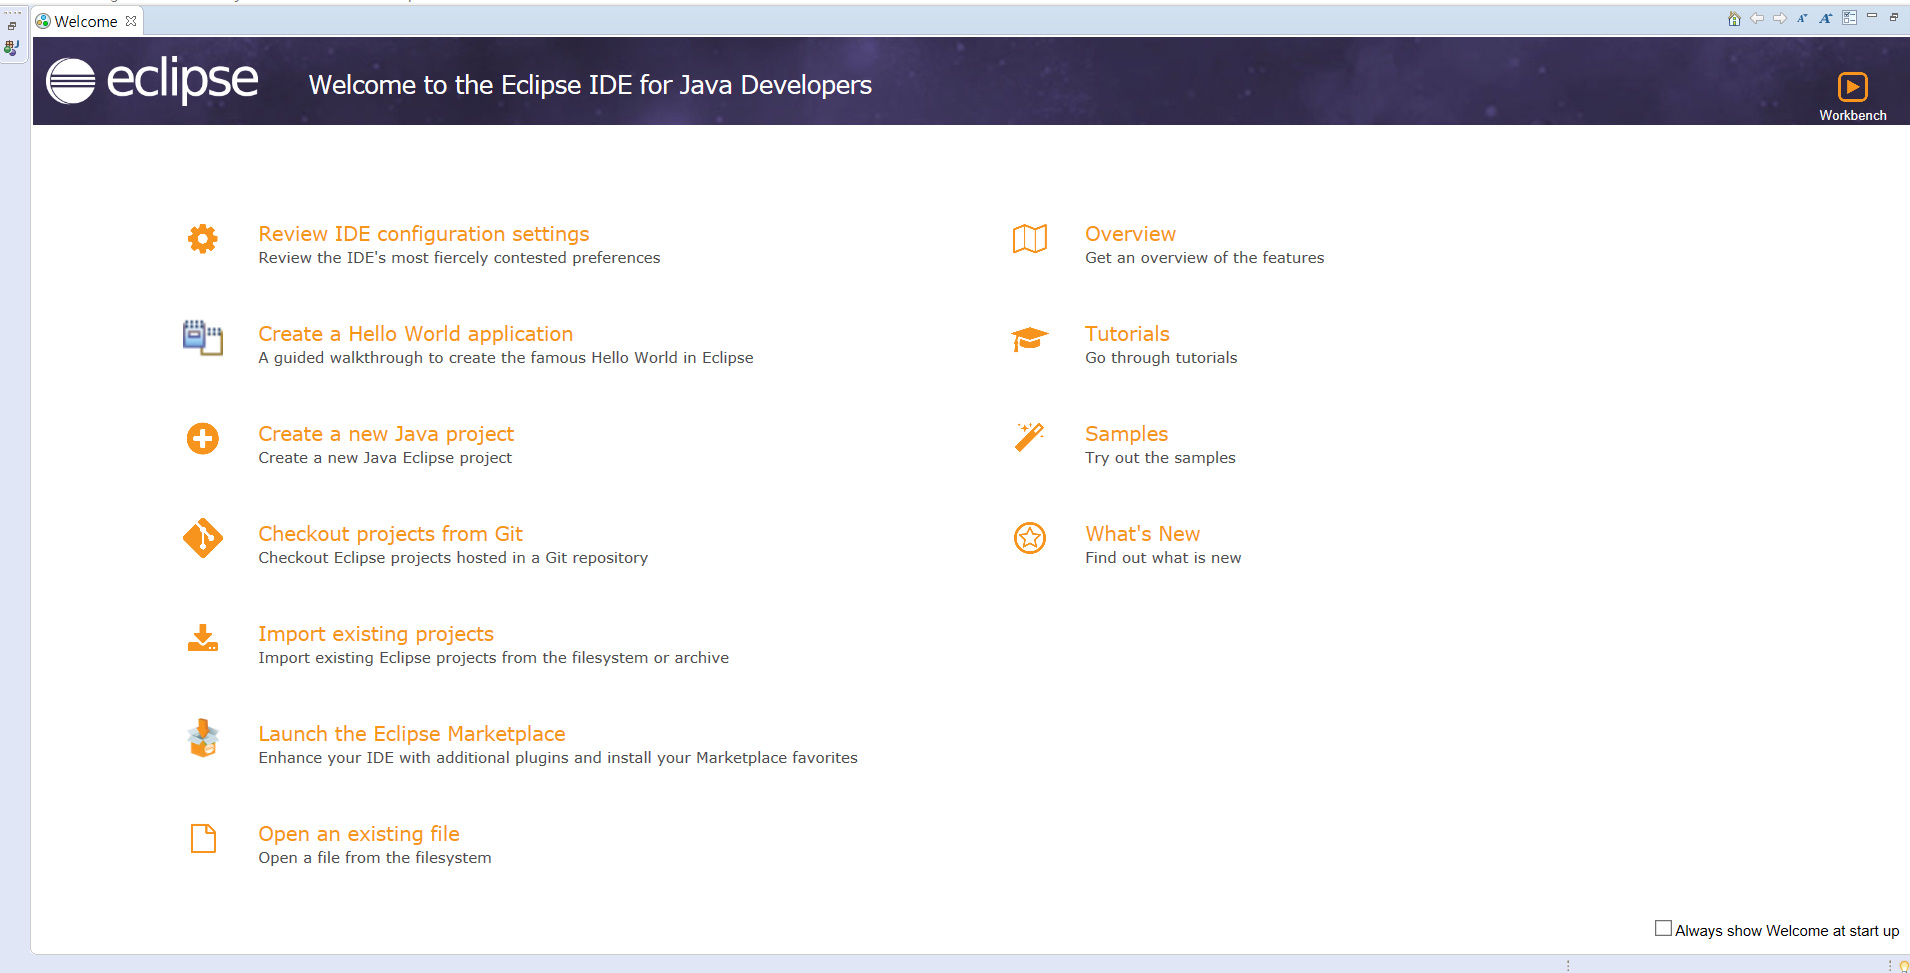The width and height of the screenshot is (1910, 973).
Task: Click 'Welcome to the Eclipse IDE for Java Developers' heading
Action: tap(590, 85)
